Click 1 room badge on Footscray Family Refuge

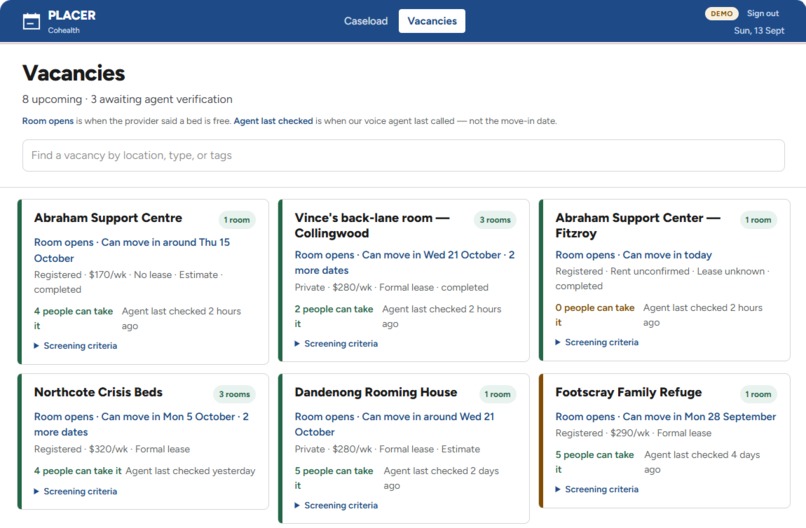tap(758, 394)
